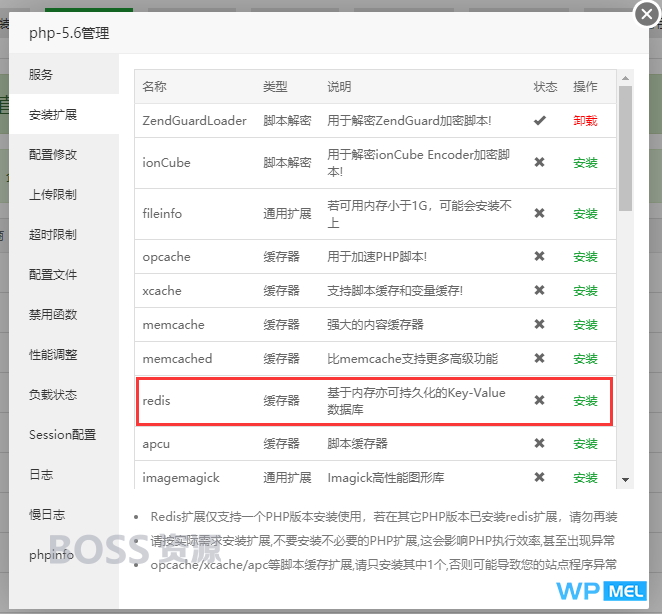Screen dimensions: 662x614
Task: Click the php-5.6管理 dialog title
Action: [x=69, y=33]
